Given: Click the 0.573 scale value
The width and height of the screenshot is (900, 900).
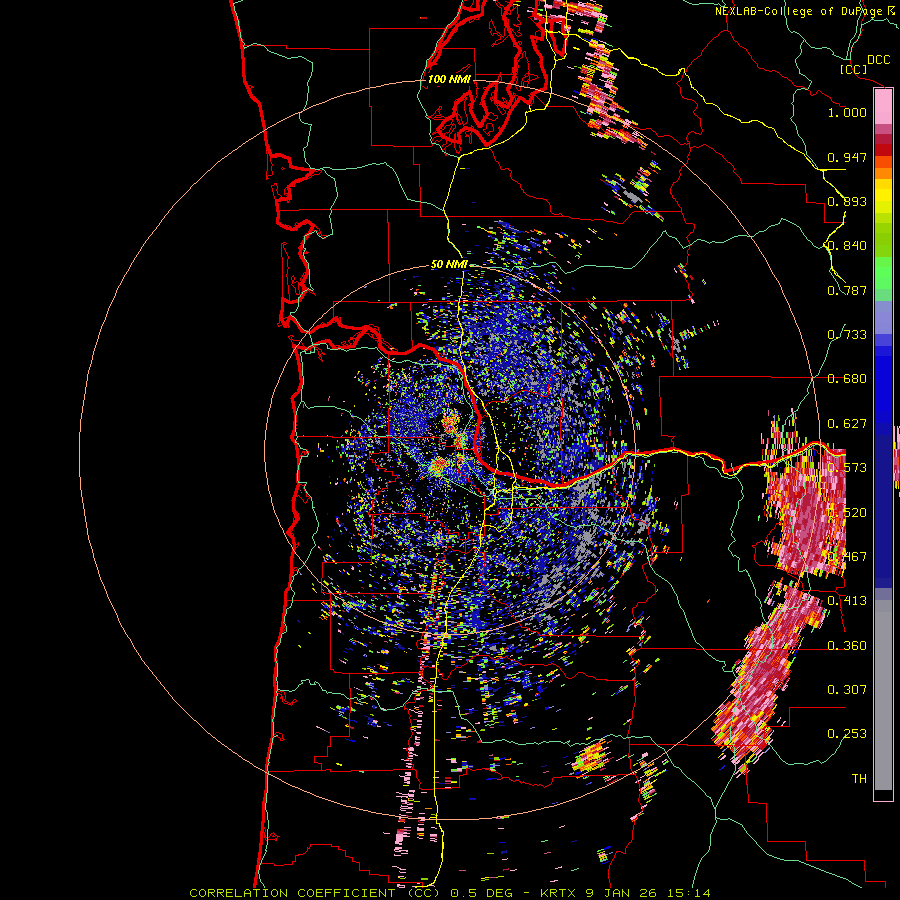Looking at the screenshot, I should tap(847, 468).
